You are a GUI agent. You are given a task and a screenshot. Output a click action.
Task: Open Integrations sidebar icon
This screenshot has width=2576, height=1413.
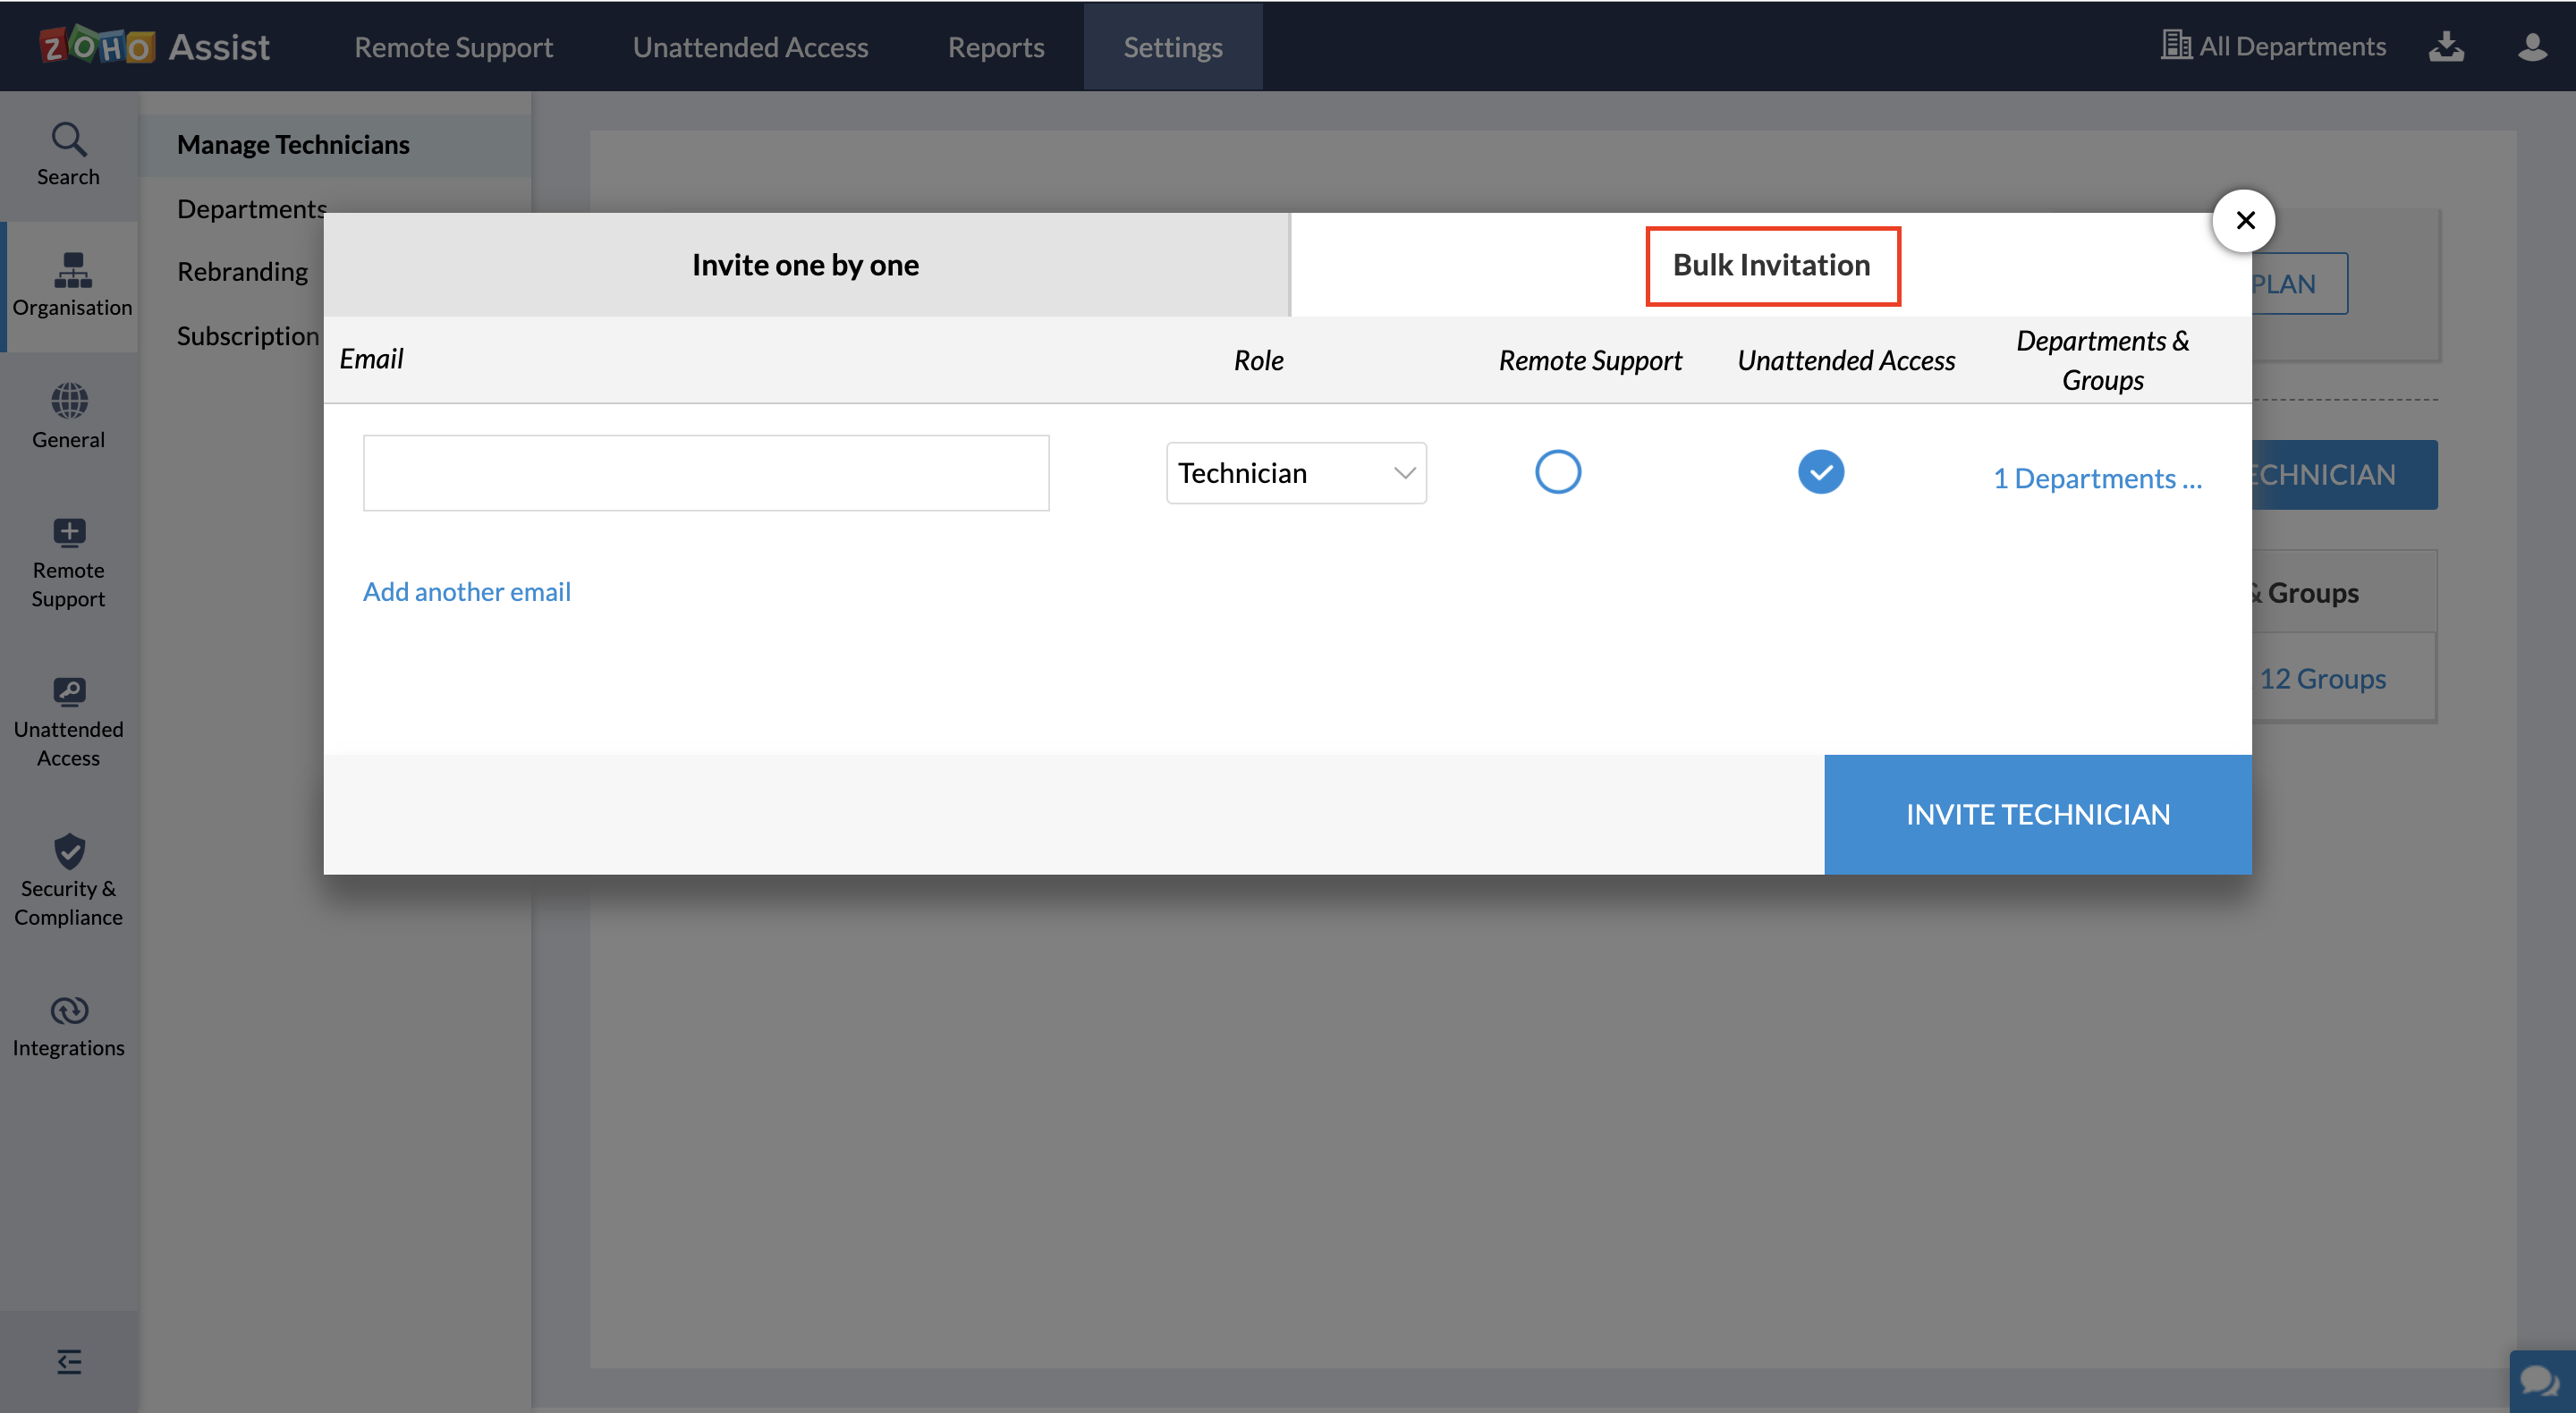(x=68, y=1025)
